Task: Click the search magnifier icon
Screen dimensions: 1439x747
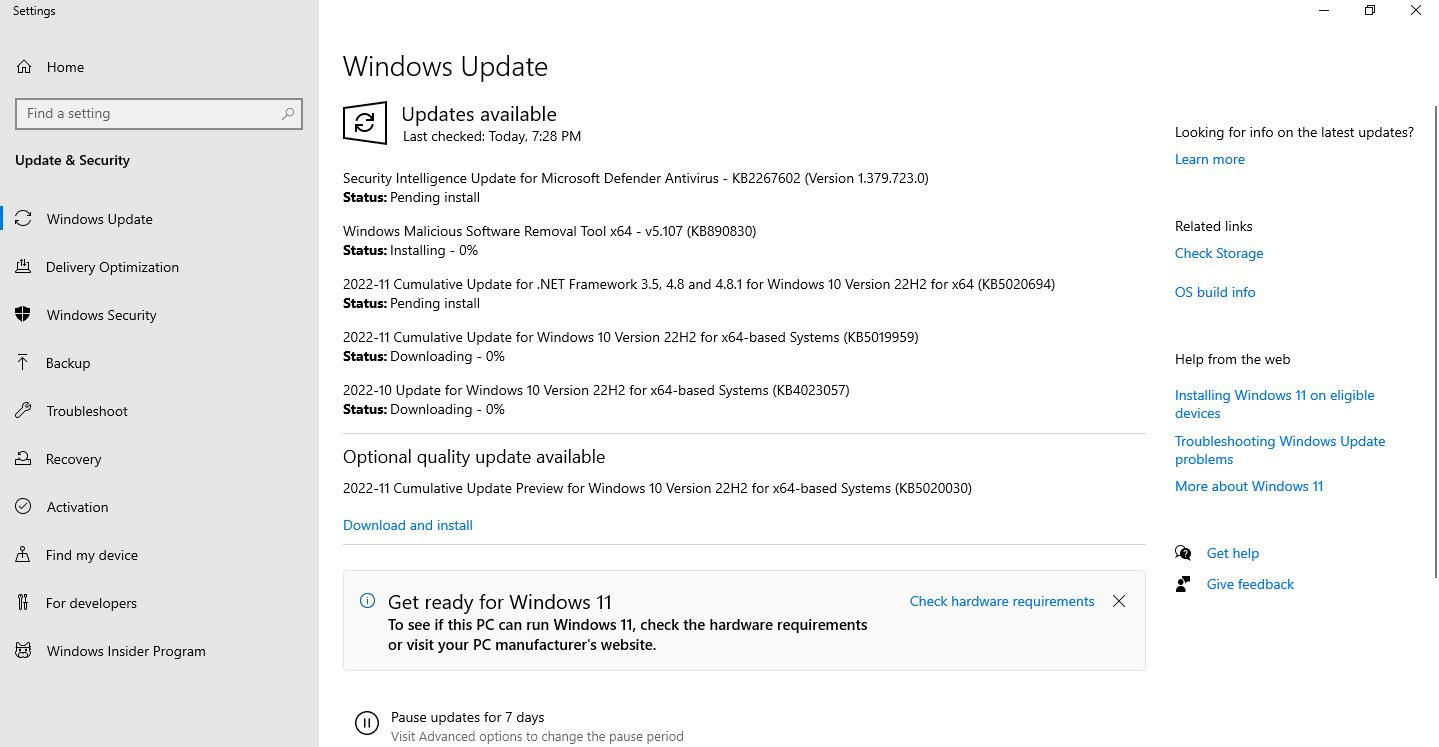Action: click(288, 114)
